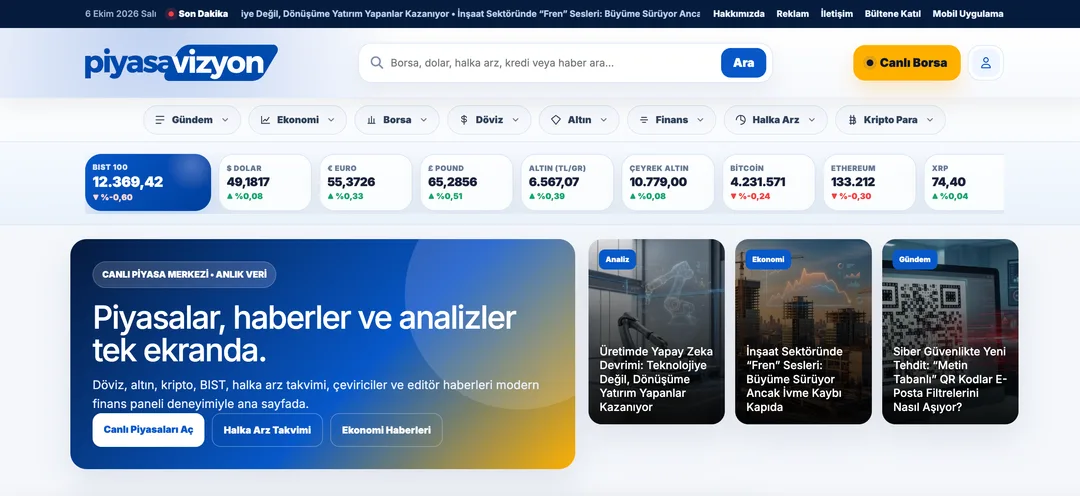Click Canlı Piyasa Merkezi badge
The height and width of the screenshot is (496, 1080).
pyautogui.click(x=184, y=274)
